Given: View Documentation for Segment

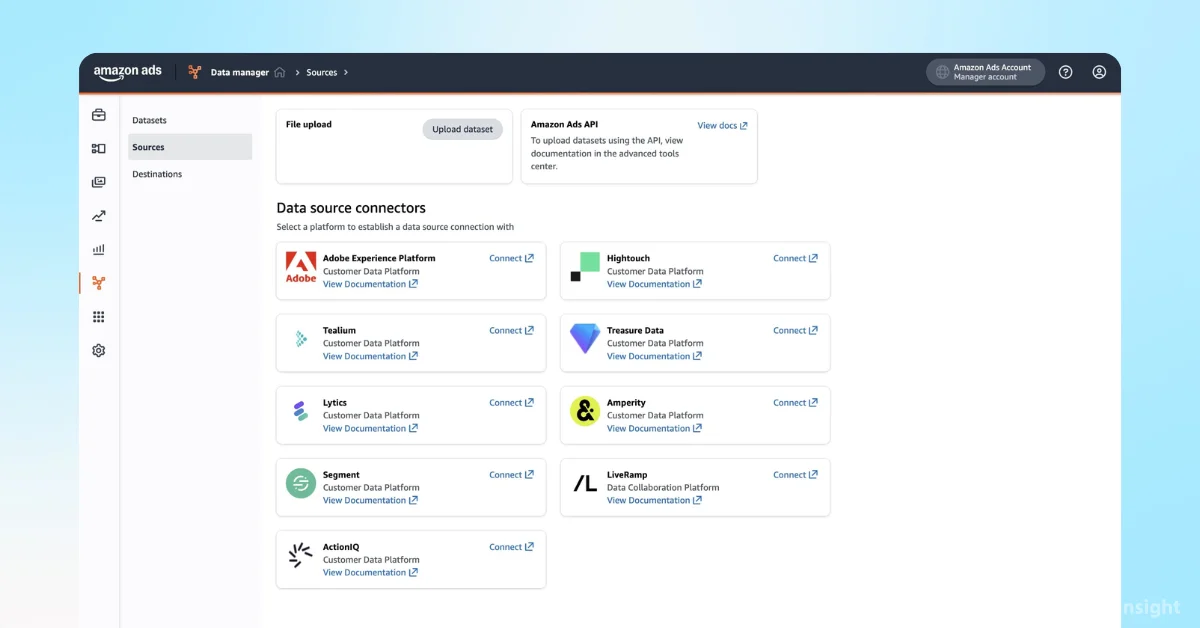Looking at the screenshot, I should point(370,500).
